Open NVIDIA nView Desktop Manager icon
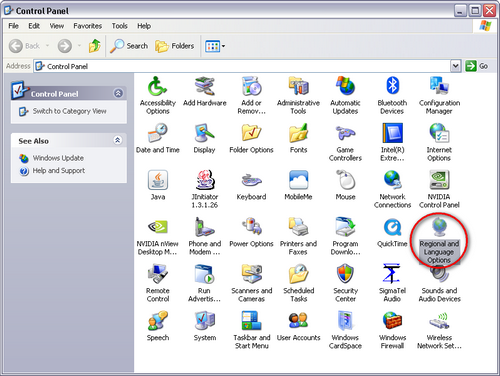Viewport: 500px width, 376px height. (157, 227)
